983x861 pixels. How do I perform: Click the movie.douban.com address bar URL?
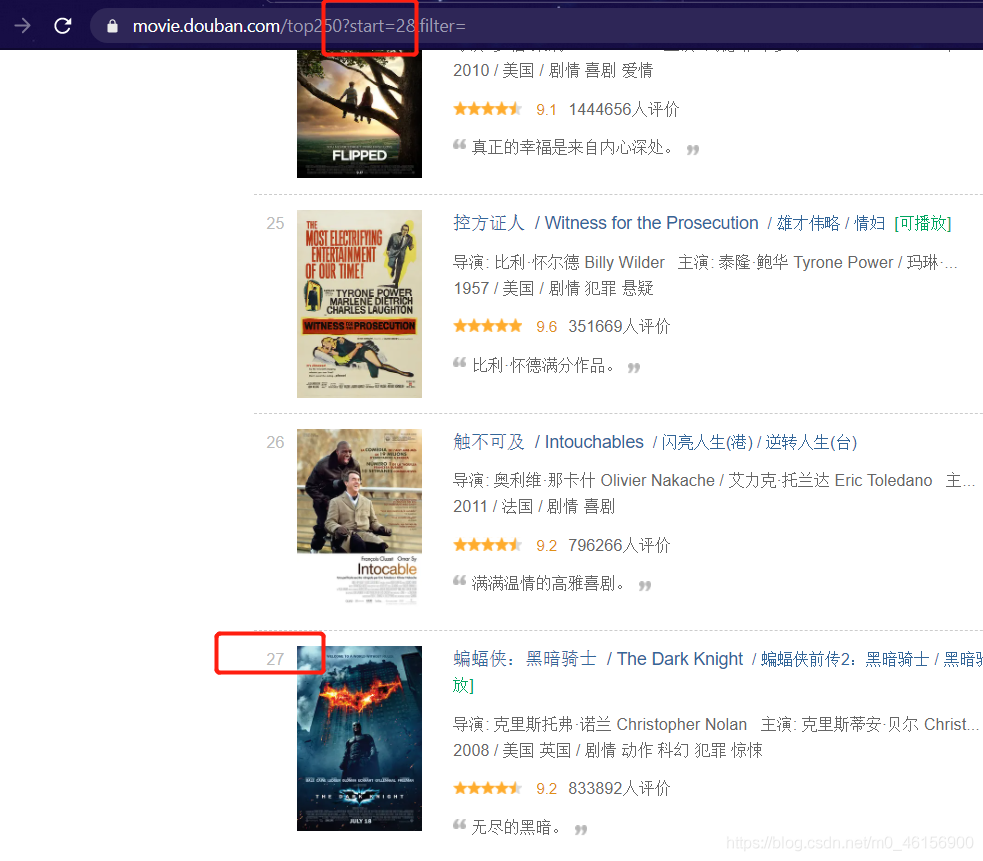coord(299,26)
